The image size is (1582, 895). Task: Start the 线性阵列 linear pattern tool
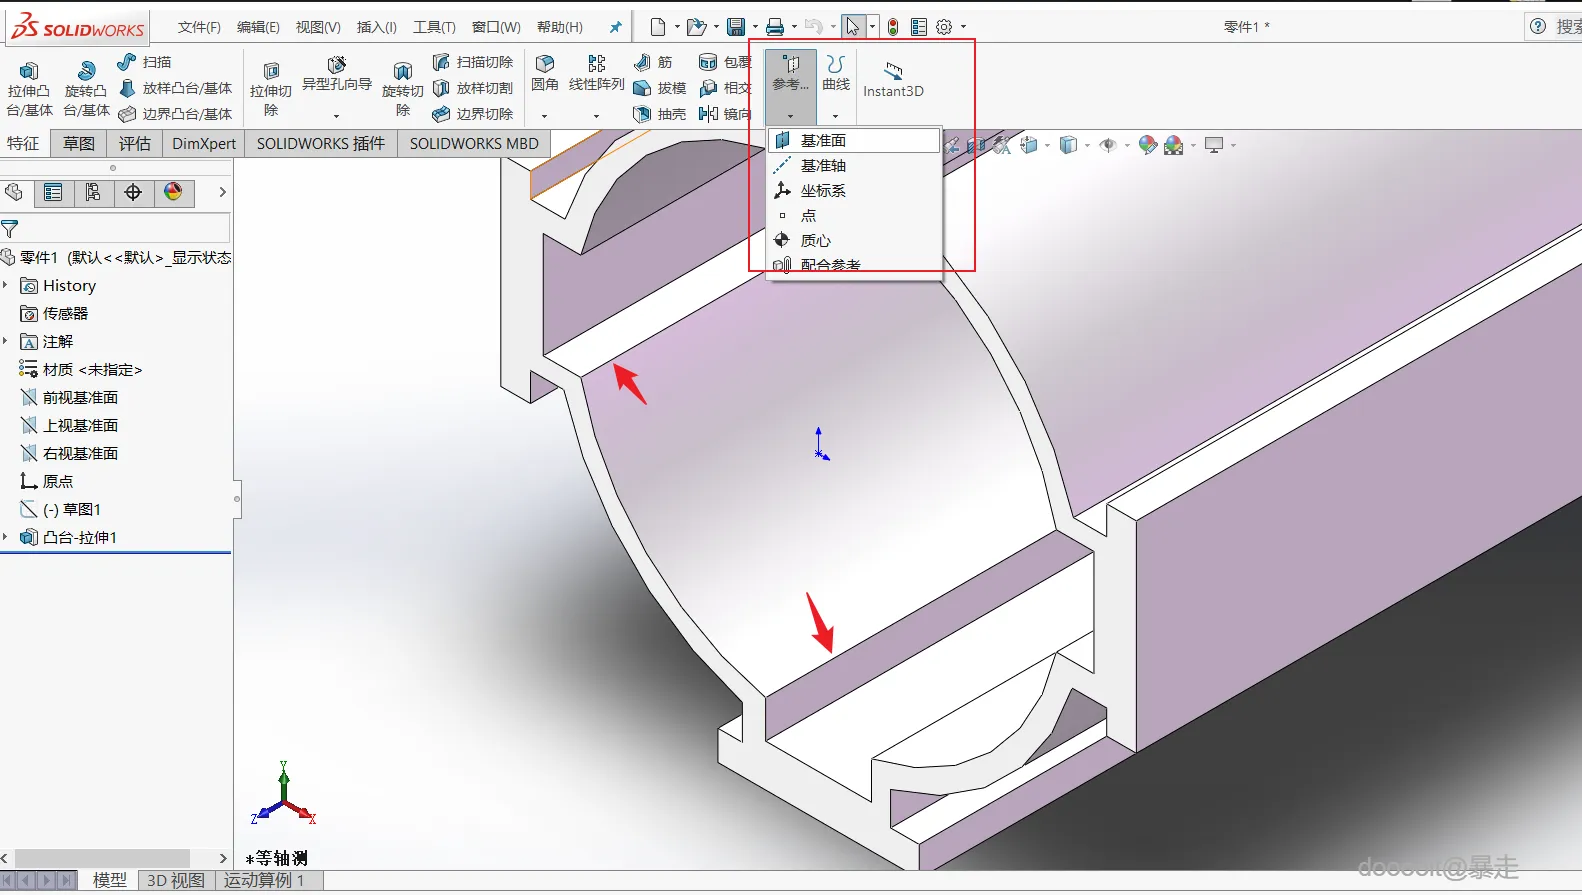point(597,73)
